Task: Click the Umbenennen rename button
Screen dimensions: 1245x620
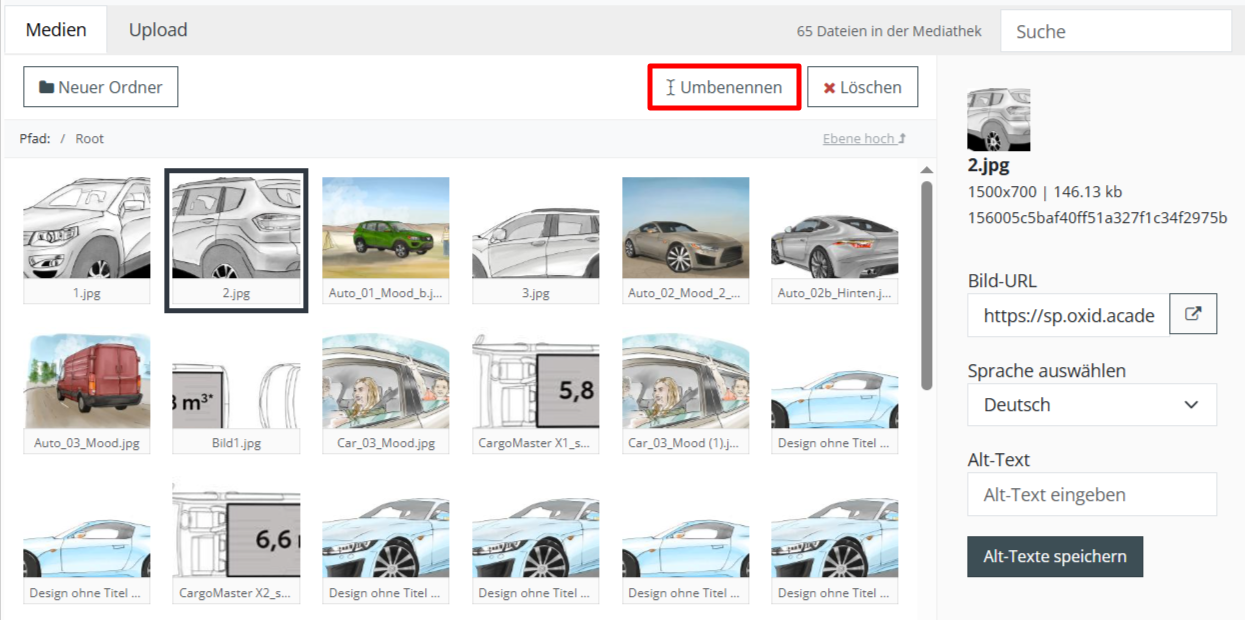Action: click(x=724, y=87)
